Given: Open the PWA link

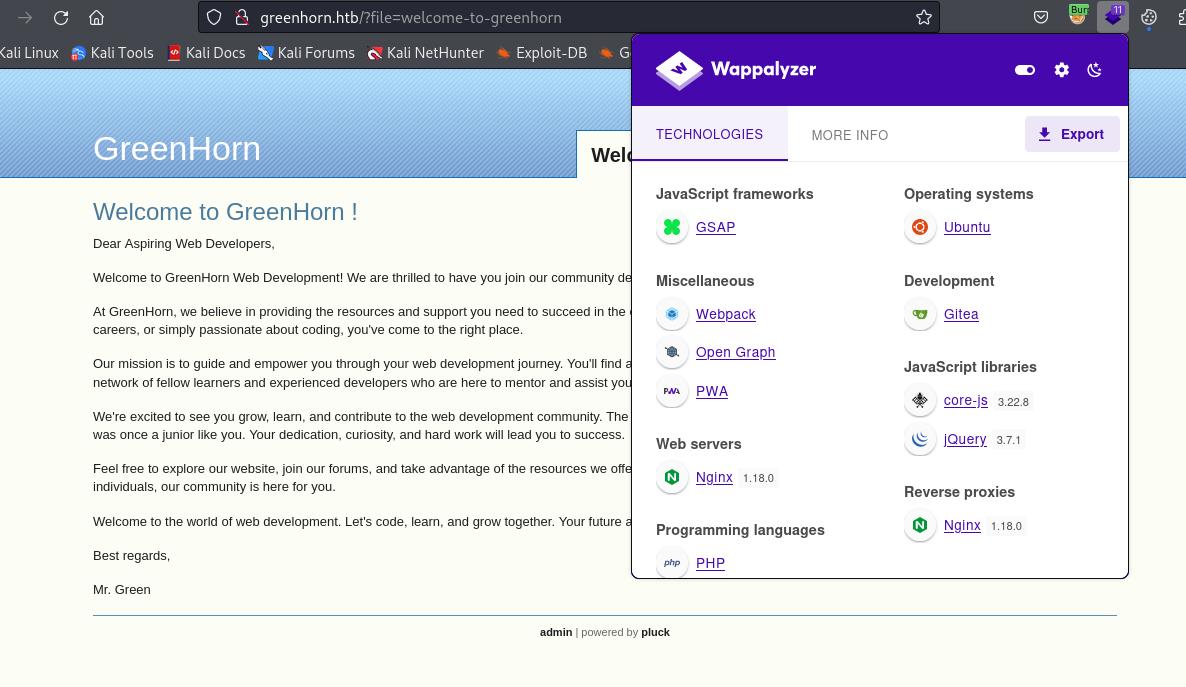Looking at the screenshot, I should click(x=712, y=391).
